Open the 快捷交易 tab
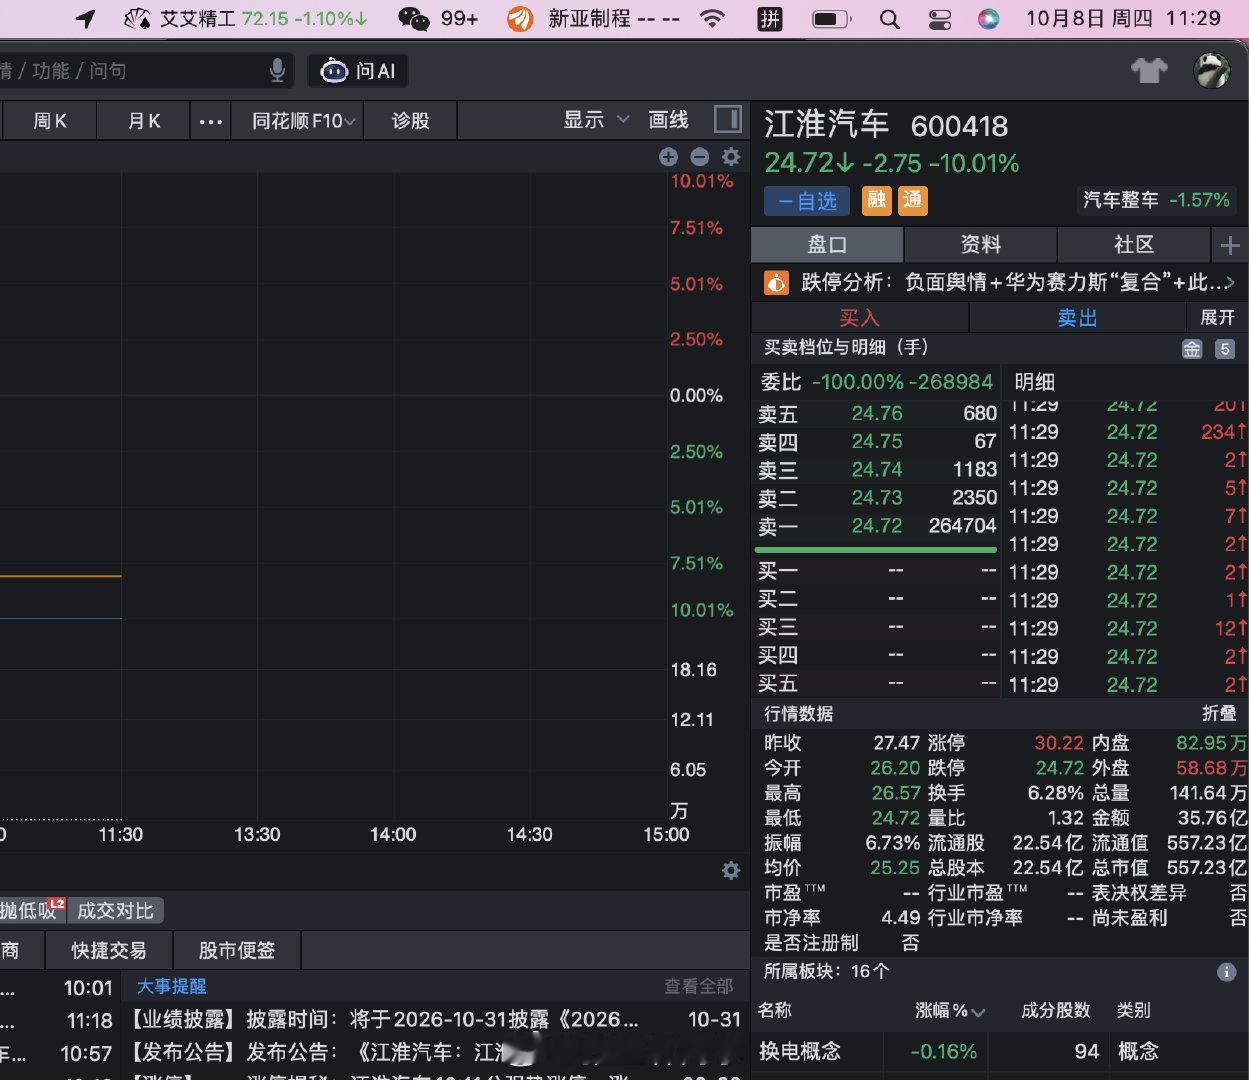Viewport: 1249px width, 1080px height. [x=109, y=950]
